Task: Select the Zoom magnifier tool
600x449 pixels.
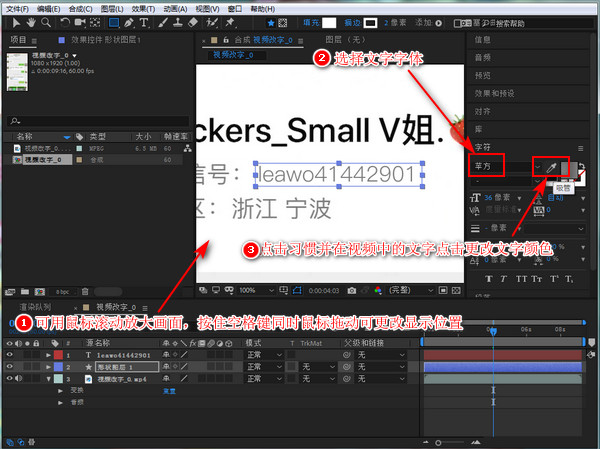Action: (x=44, y=21)
